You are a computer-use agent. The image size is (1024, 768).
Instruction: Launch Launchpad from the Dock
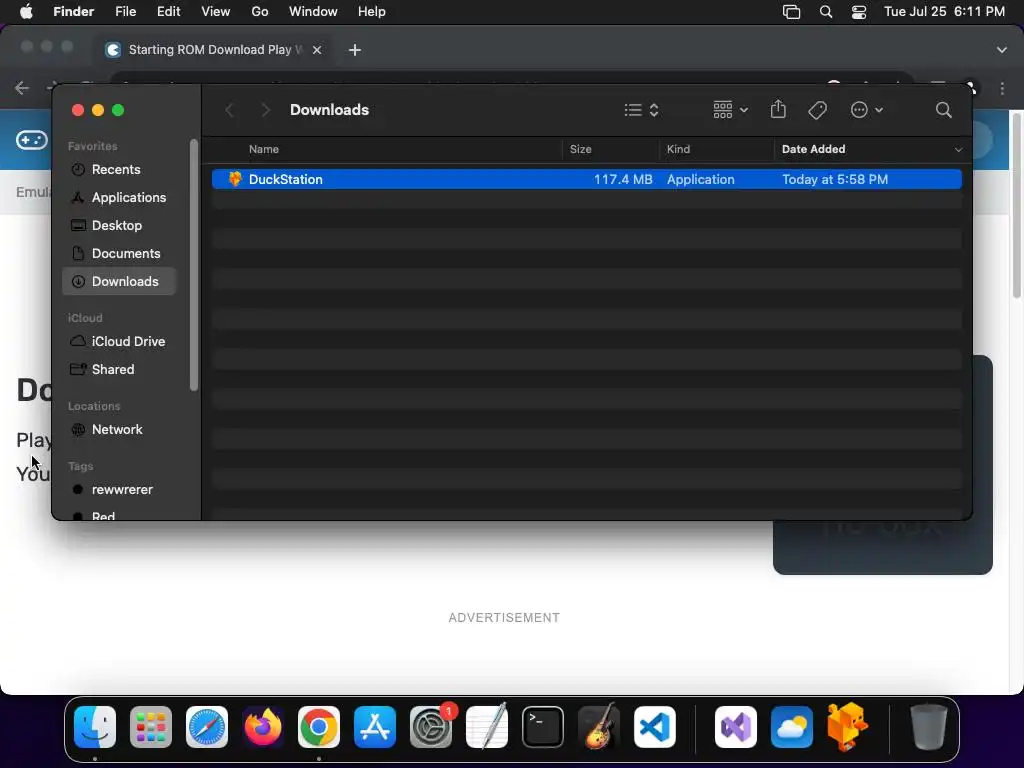coord(151,727)
